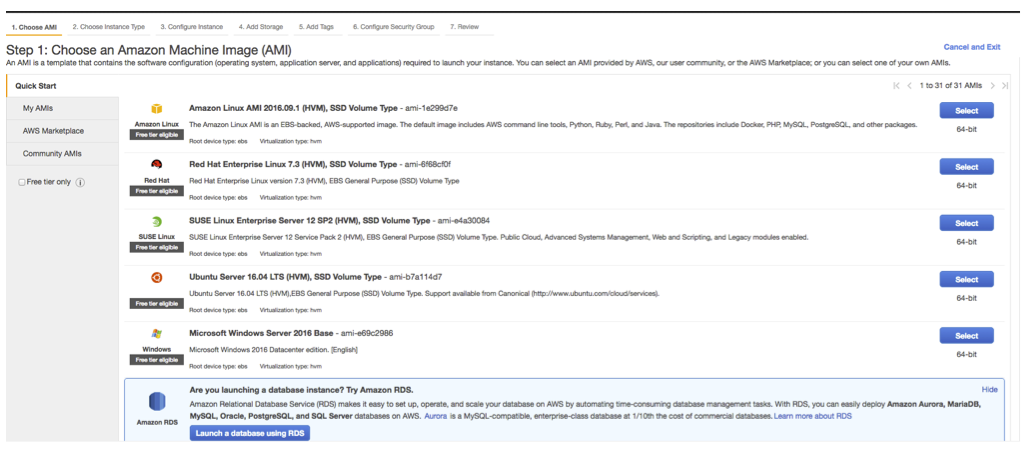Click the Amazon Linux logo icon
Image resolution: width=1027 pixels, height=453 pixels.
tap(157, 109)
